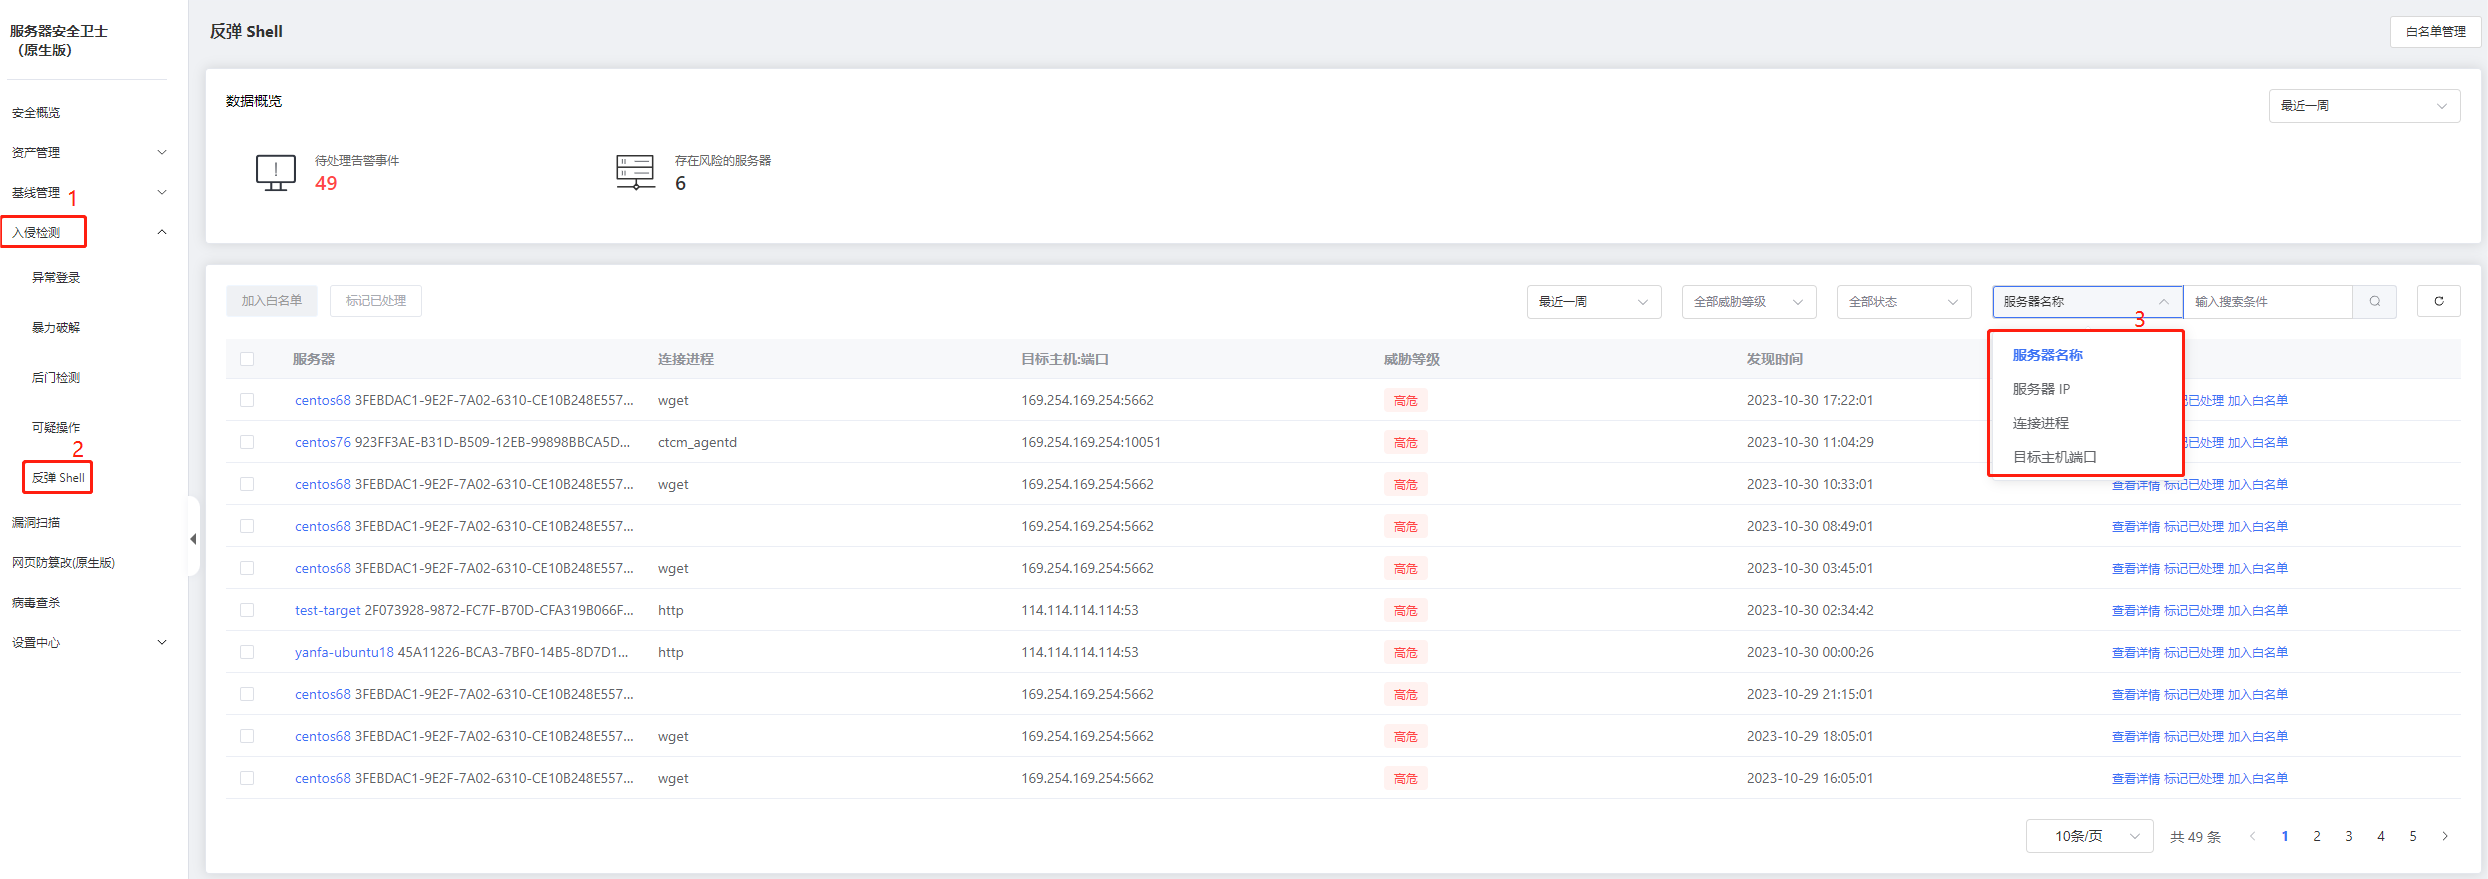The image size is (2488, 879).
Task: Open 反弹 Shell in the sidebar
Action: pos(58,477)
